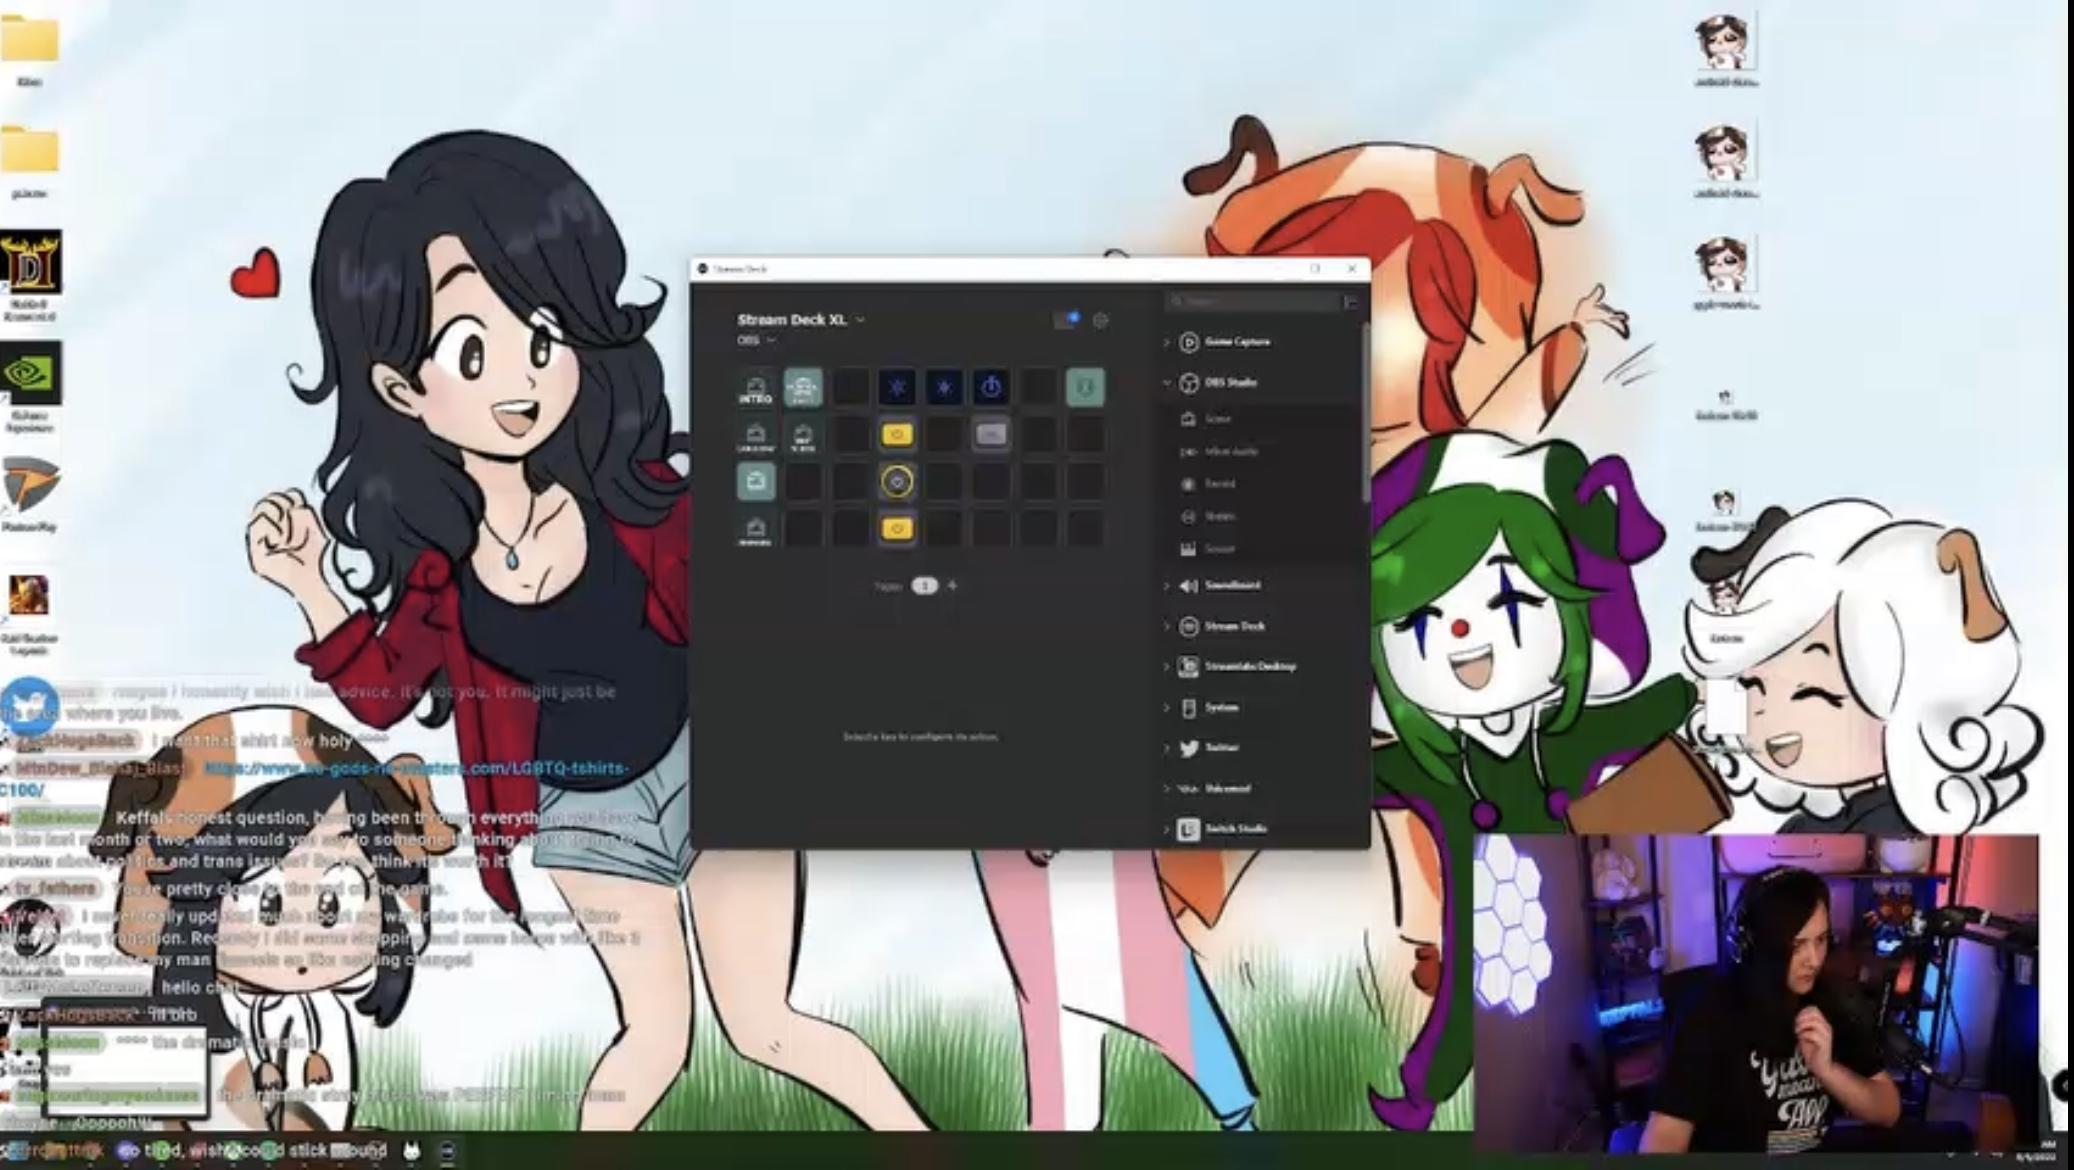
Task: Expand the Voicemod category arrow
Action: [1166, 789]
